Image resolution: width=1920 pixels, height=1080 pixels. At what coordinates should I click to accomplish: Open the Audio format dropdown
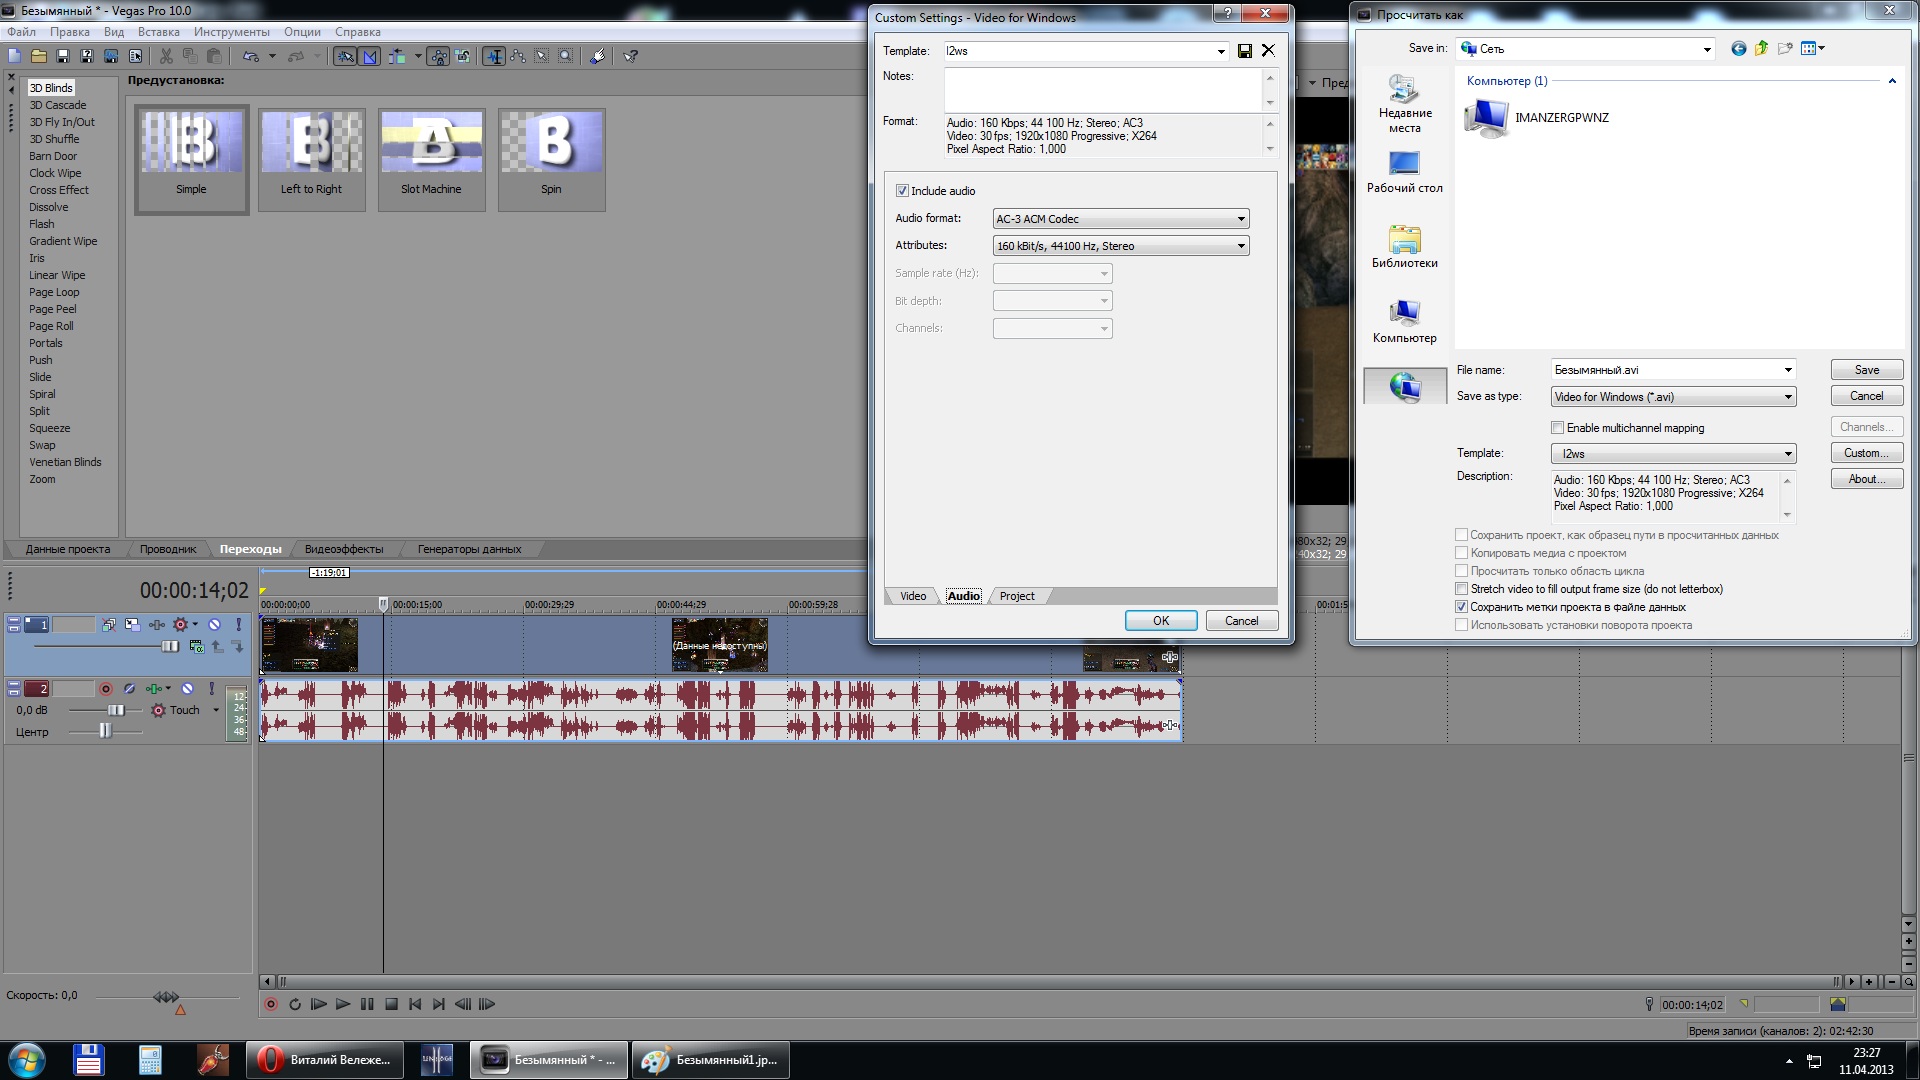click(1241, 219)
